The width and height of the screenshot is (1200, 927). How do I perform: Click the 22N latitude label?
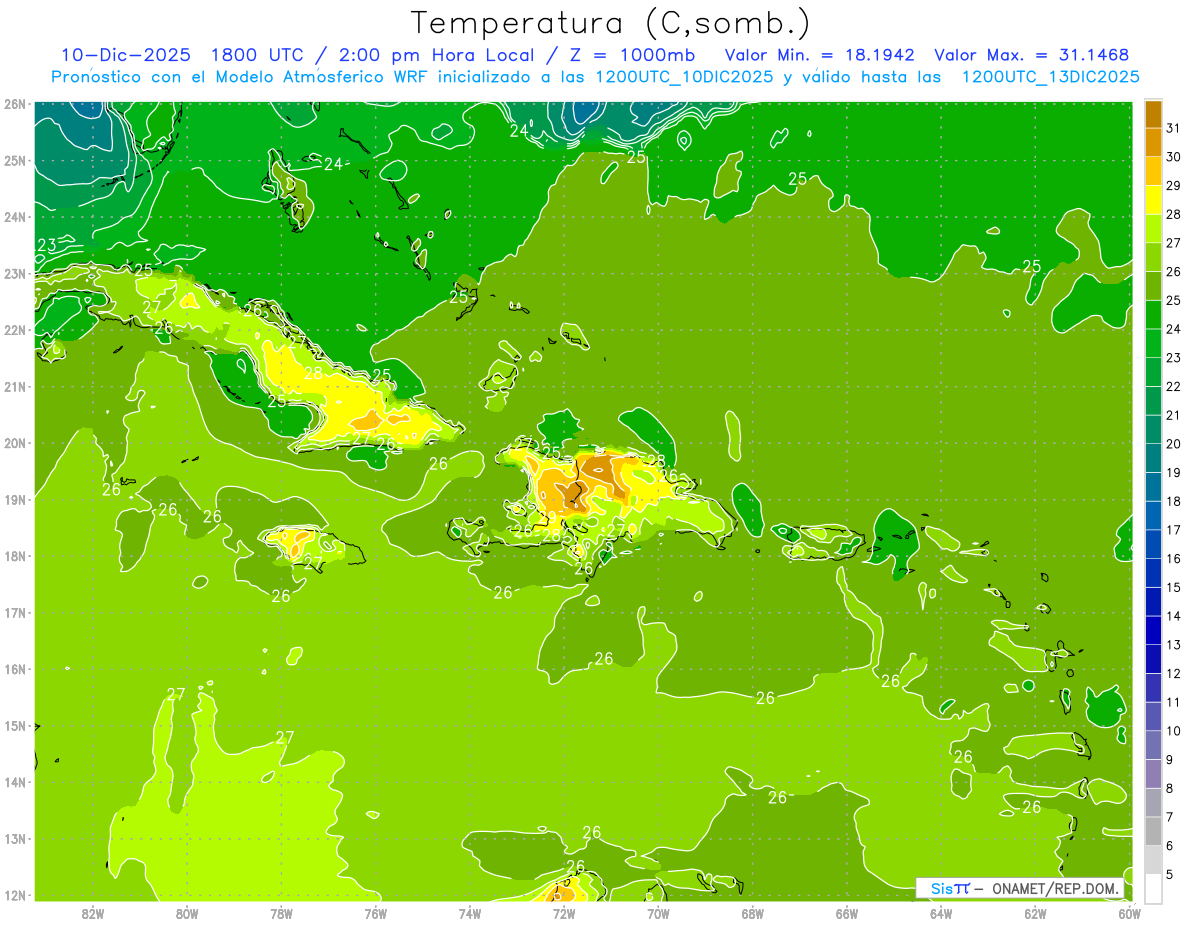click(14, 330)
